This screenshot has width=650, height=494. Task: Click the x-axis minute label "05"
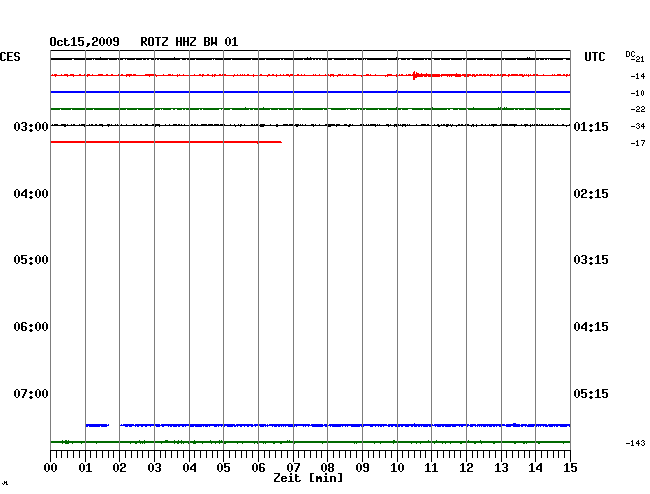point(223,468)
